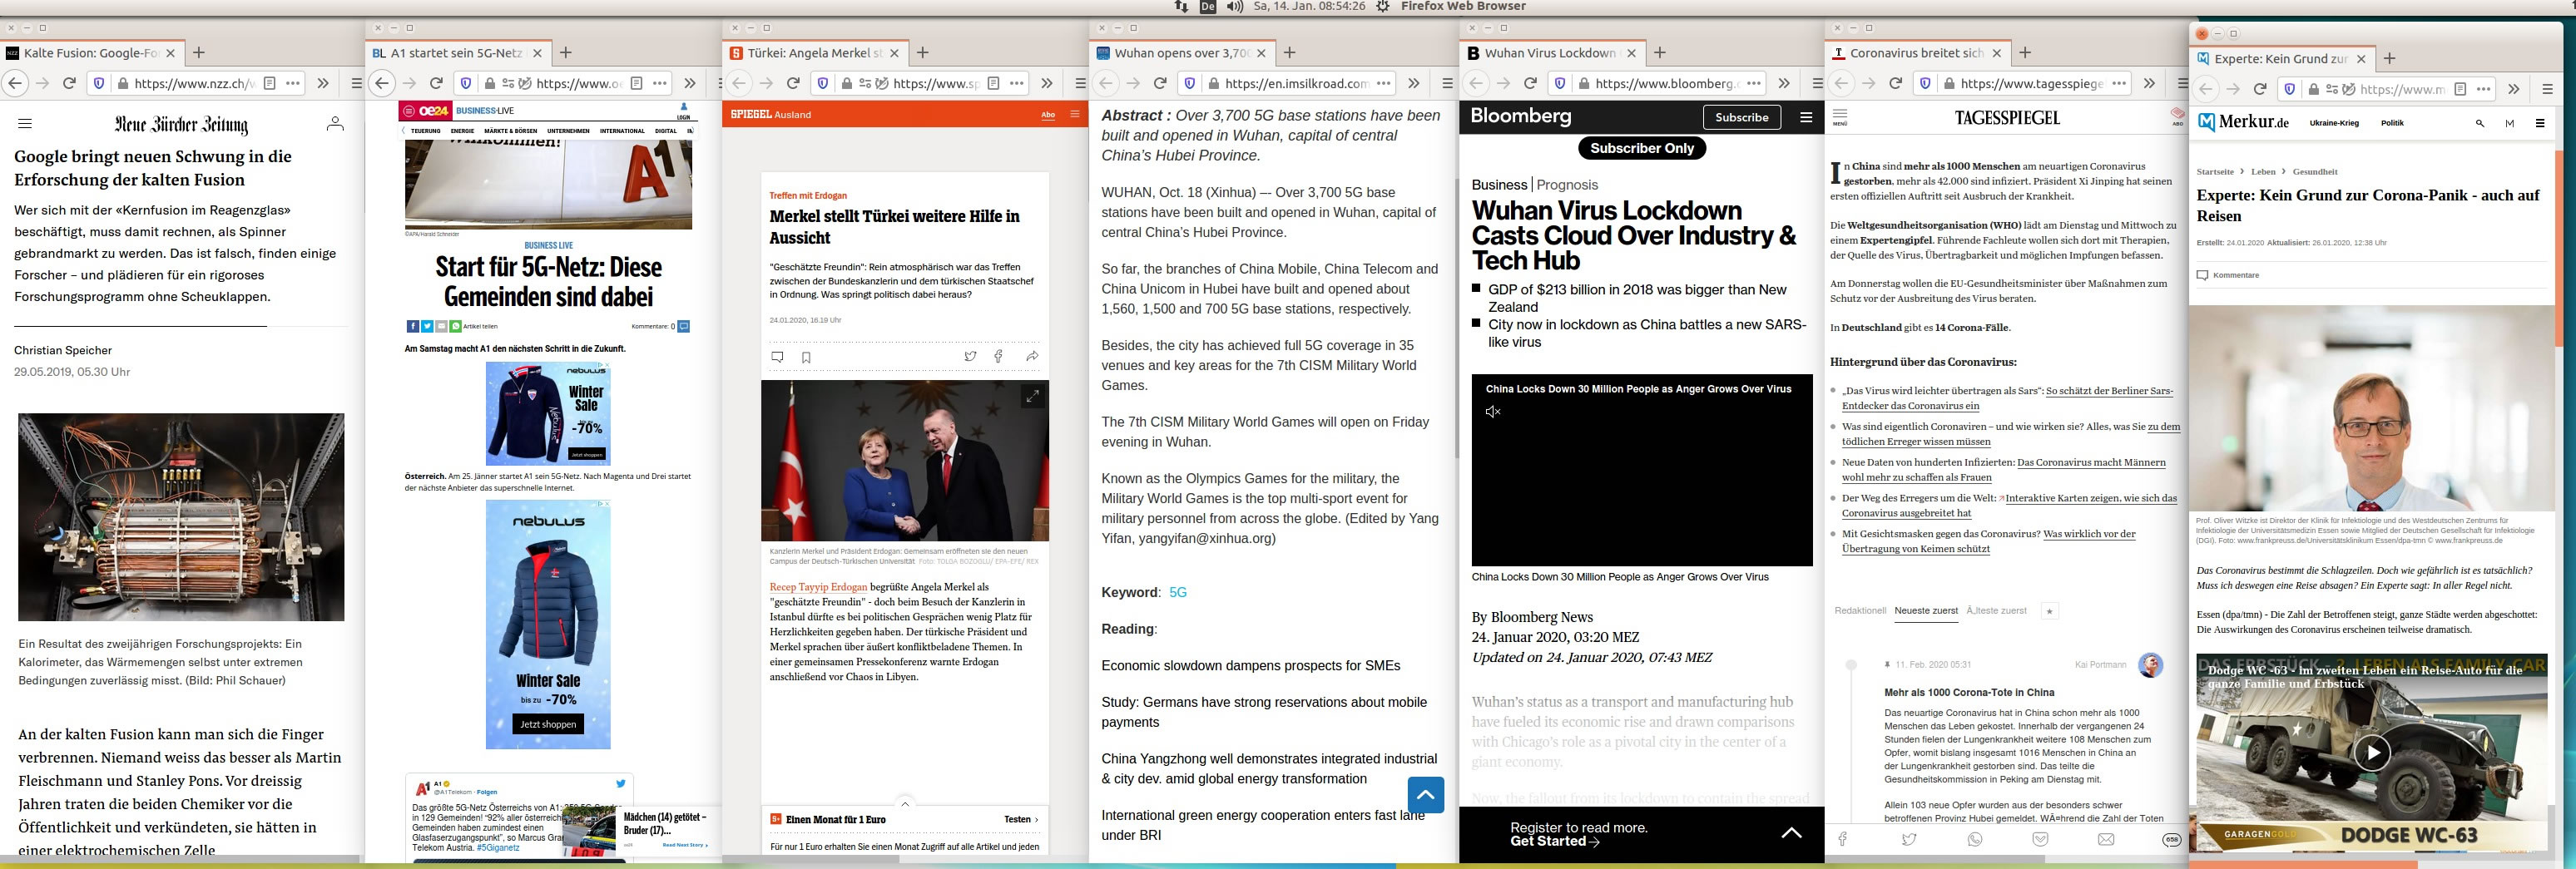Open Recep Tayyip Erdogan link in Spiegel
The height and width of the screenshot is (869, 2576).
tap(818, 587)
